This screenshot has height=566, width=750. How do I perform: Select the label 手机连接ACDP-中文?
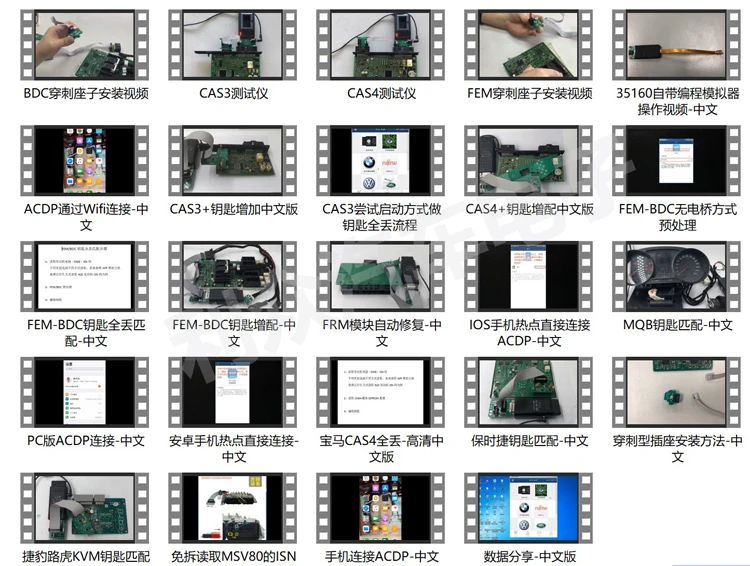click(381, 556)
